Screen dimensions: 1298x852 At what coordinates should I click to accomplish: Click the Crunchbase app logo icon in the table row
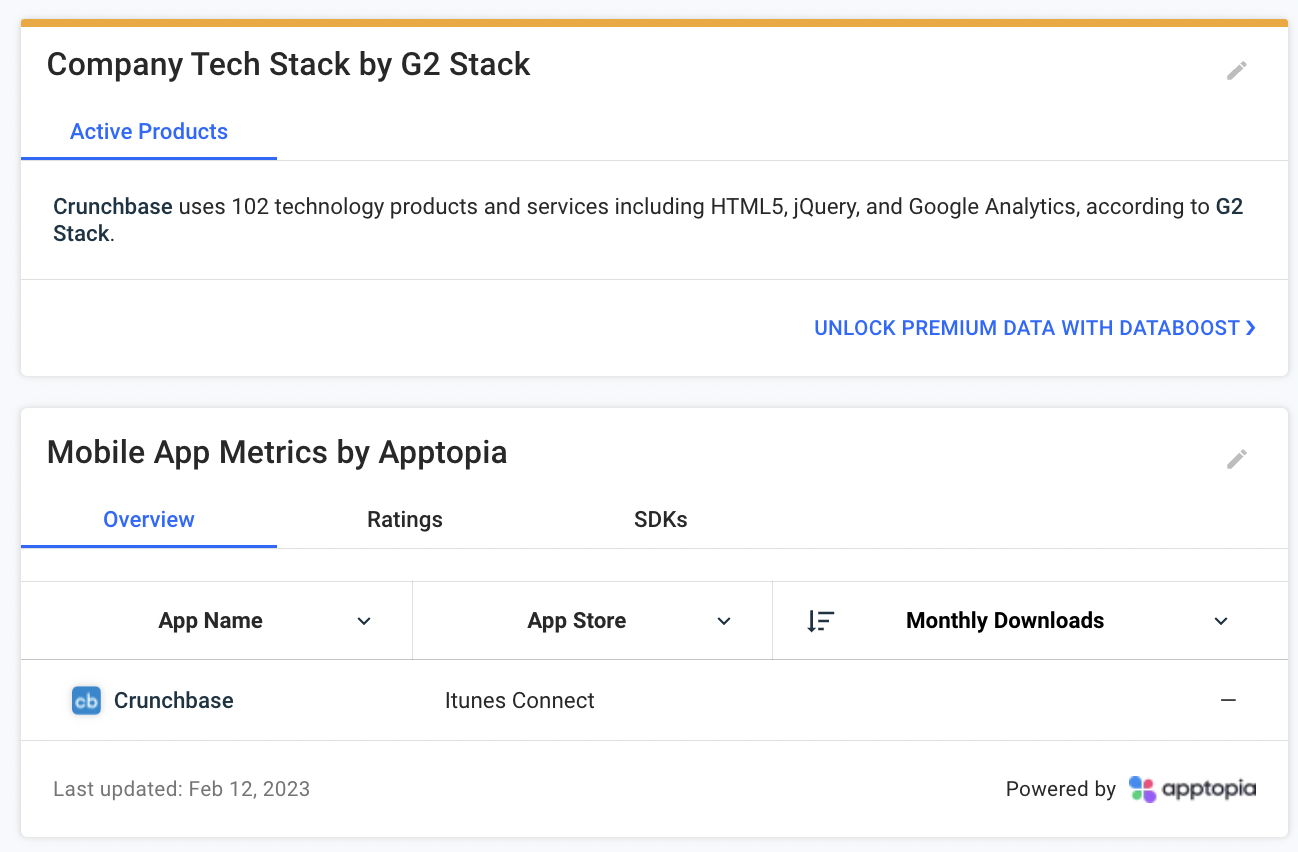(87, 701)
